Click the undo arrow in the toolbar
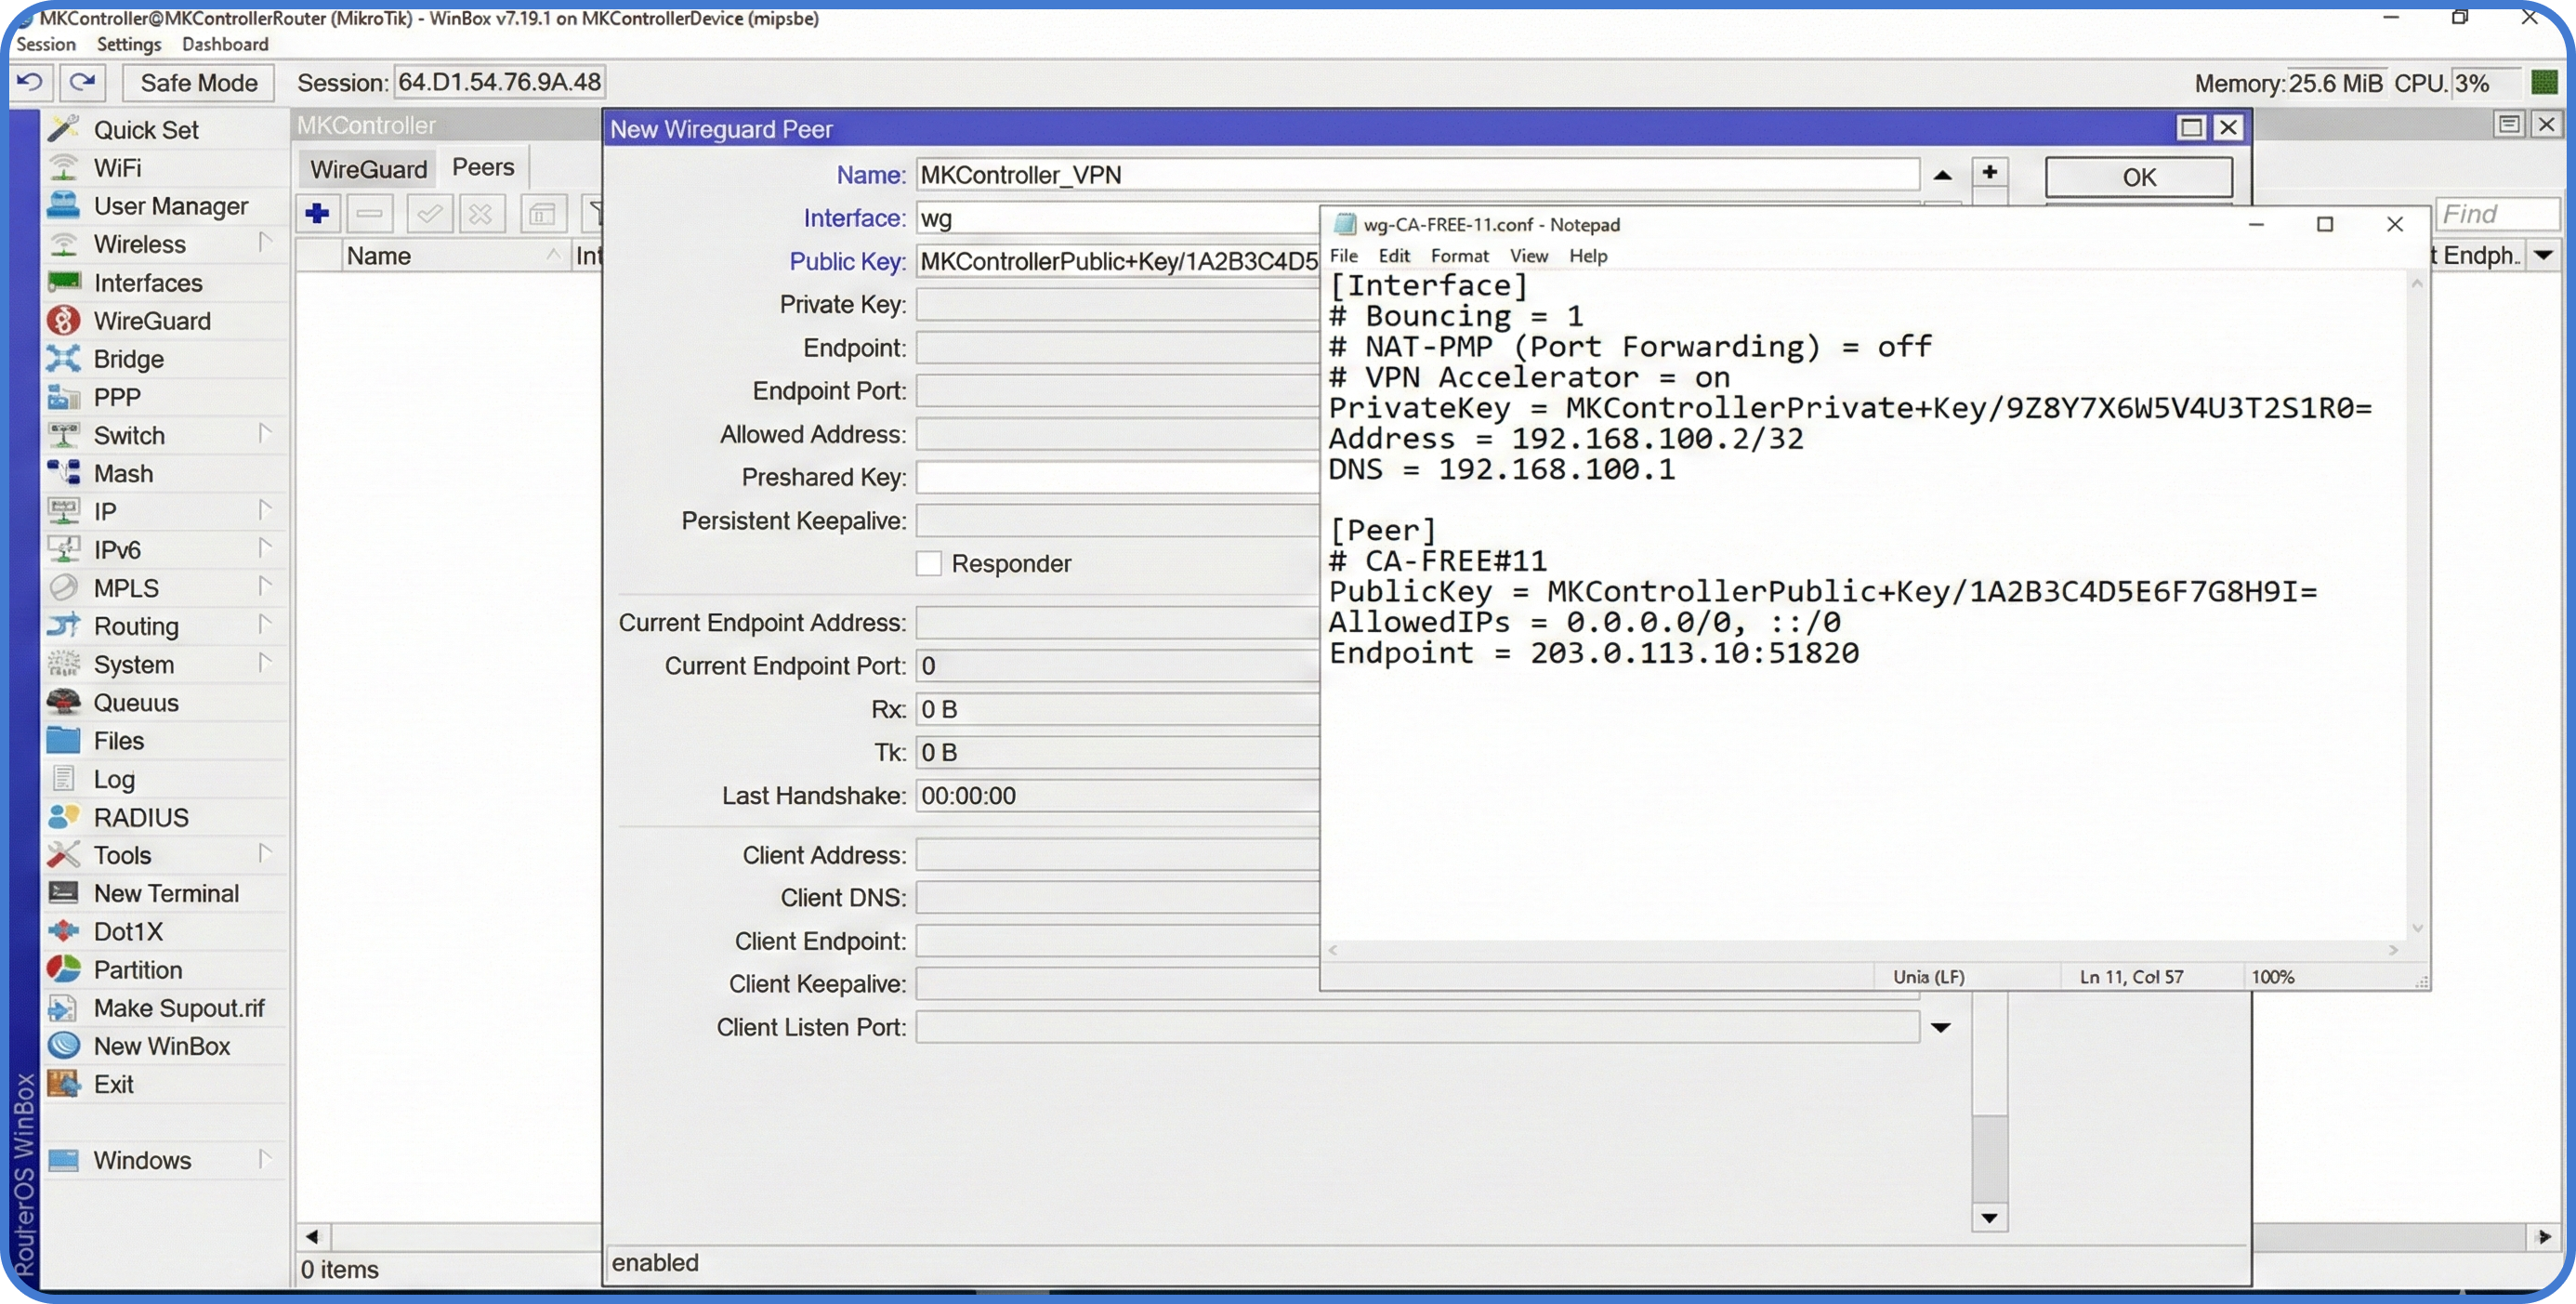The image size is (2576, 1304). pyautogui.click(x=29, y=82)
